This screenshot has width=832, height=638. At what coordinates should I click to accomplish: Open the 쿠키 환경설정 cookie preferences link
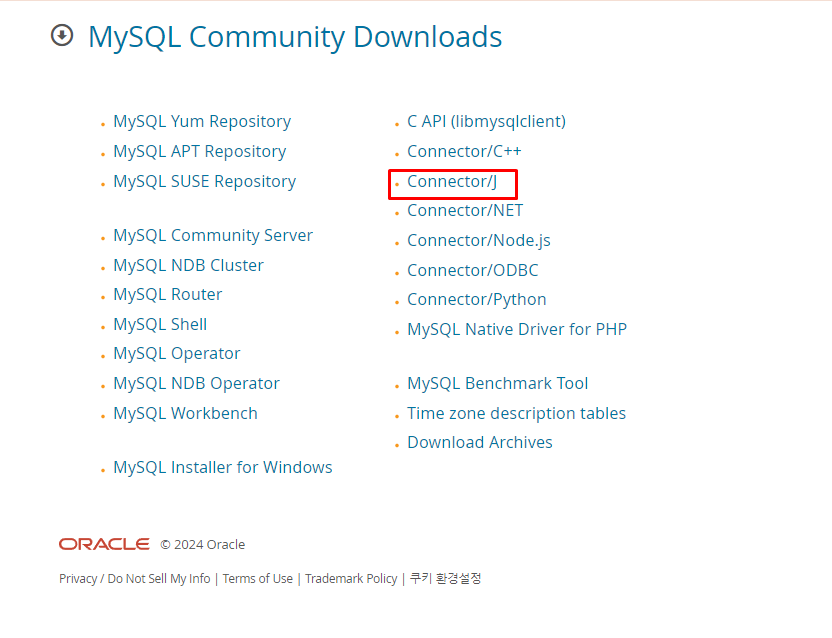click(x=445, y=578)
